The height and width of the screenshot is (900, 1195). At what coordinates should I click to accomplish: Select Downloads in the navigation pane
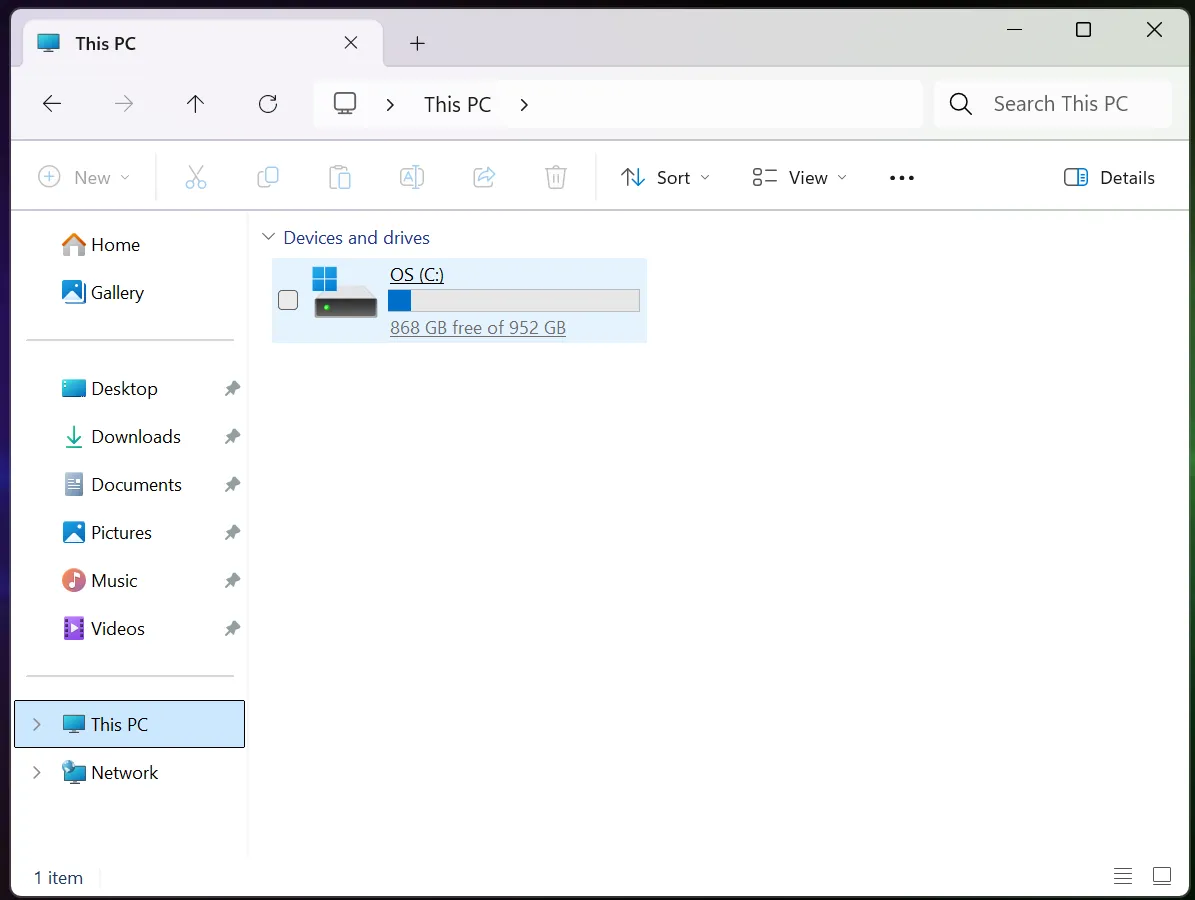pos(135,437)
